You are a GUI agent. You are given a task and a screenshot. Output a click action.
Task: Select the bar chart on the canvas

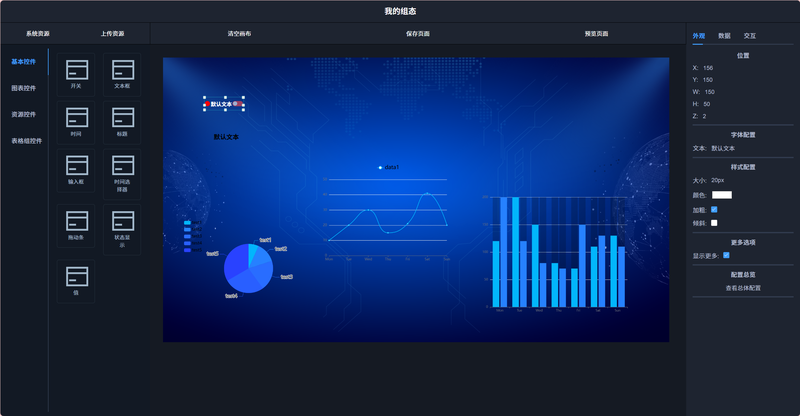click(558, 253)
